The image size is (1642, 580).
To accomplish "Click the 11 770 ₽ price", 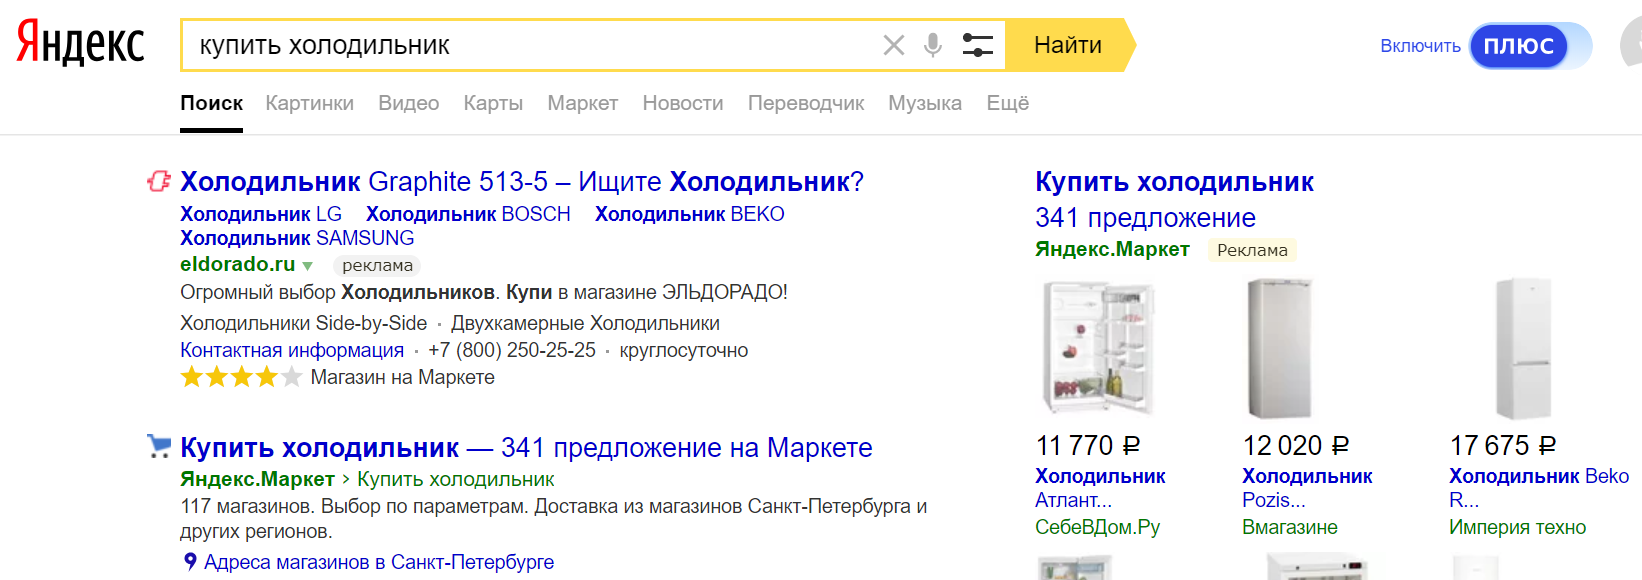I will 1088,445.
